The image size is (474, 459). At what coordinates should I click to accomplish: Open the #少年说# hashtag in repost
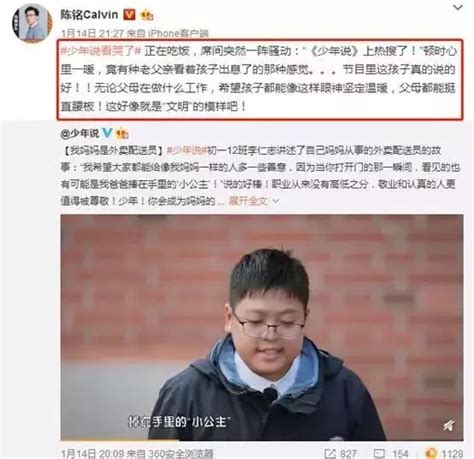187,150
